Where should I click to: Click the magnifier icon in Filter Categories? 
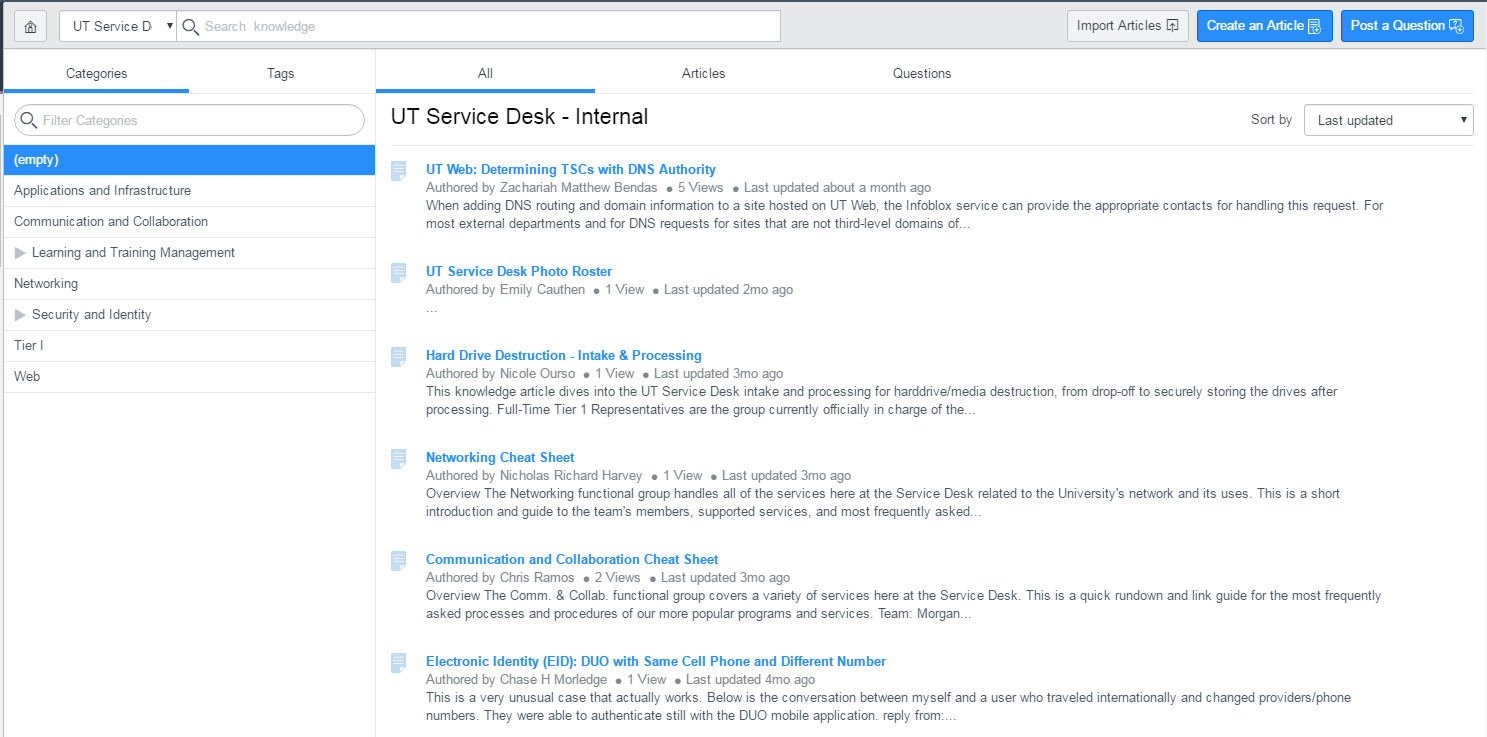click(x=29, y=120)
